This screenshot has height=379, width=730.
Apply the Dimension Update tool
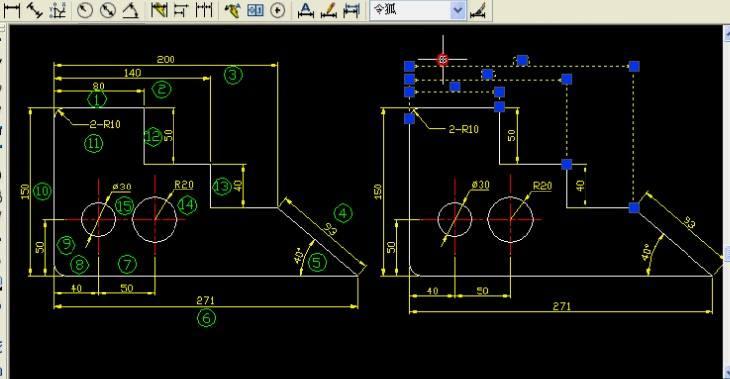pos(351,10)
